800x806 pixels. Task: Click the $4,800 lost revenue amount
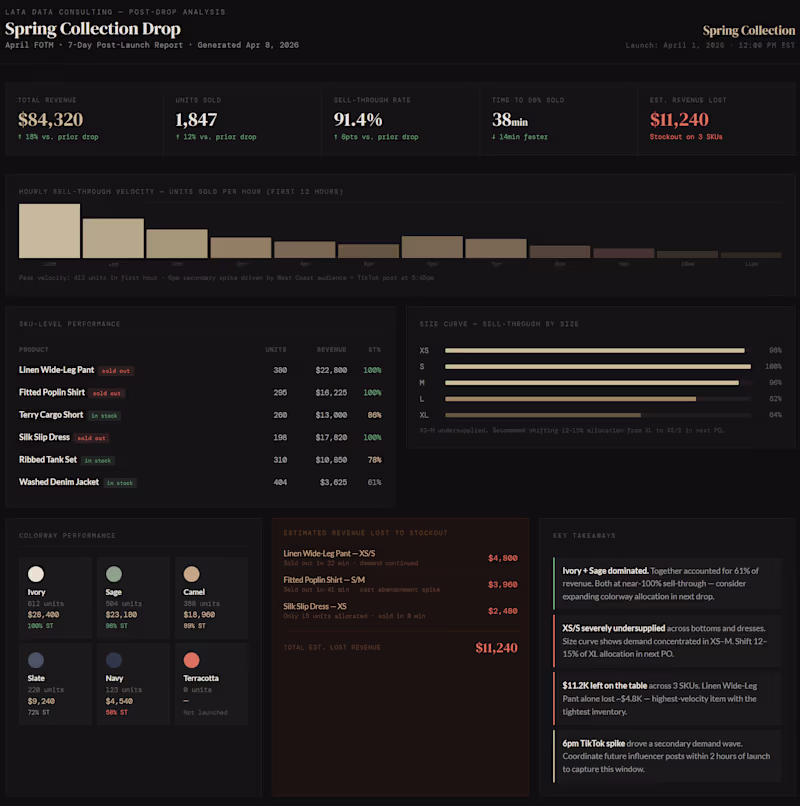click(x=503, y=558)
